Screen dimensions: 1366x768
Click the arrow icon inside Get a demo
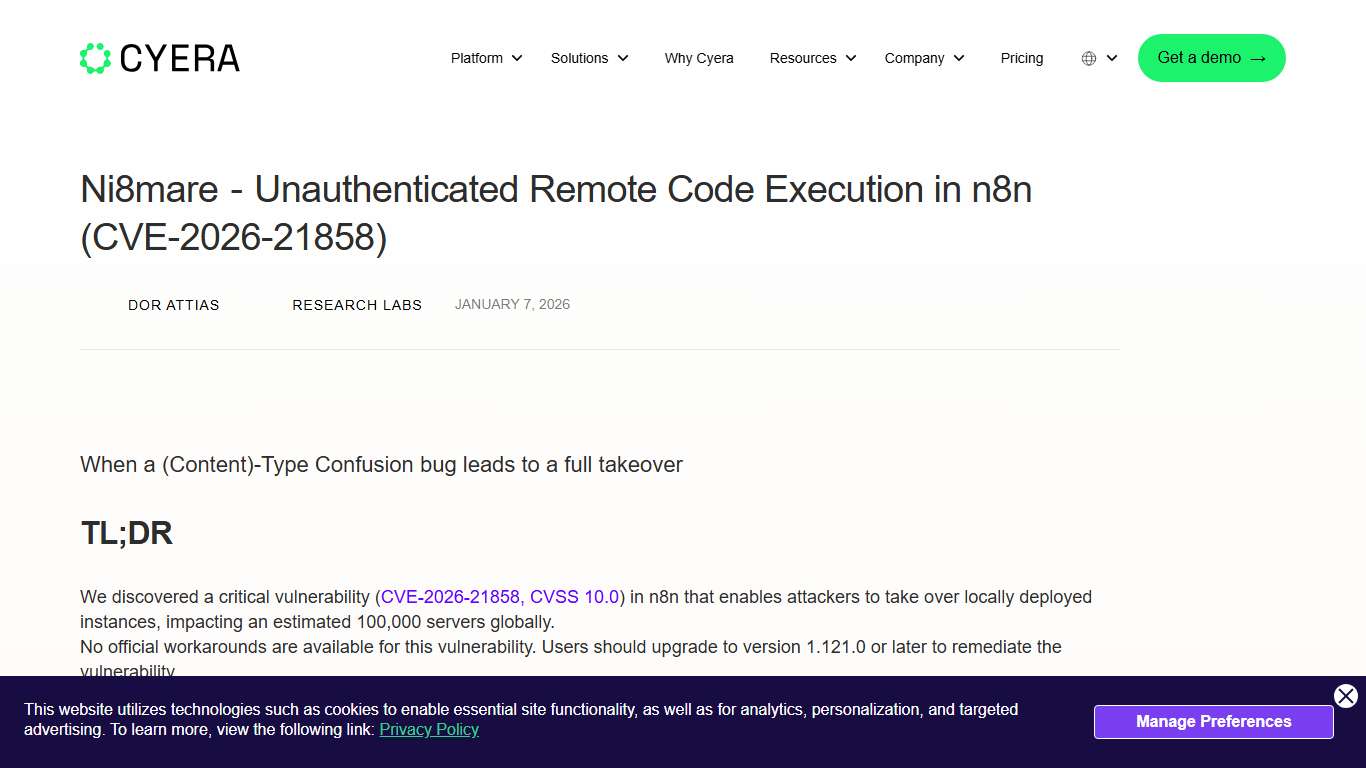pos(1258,58)
